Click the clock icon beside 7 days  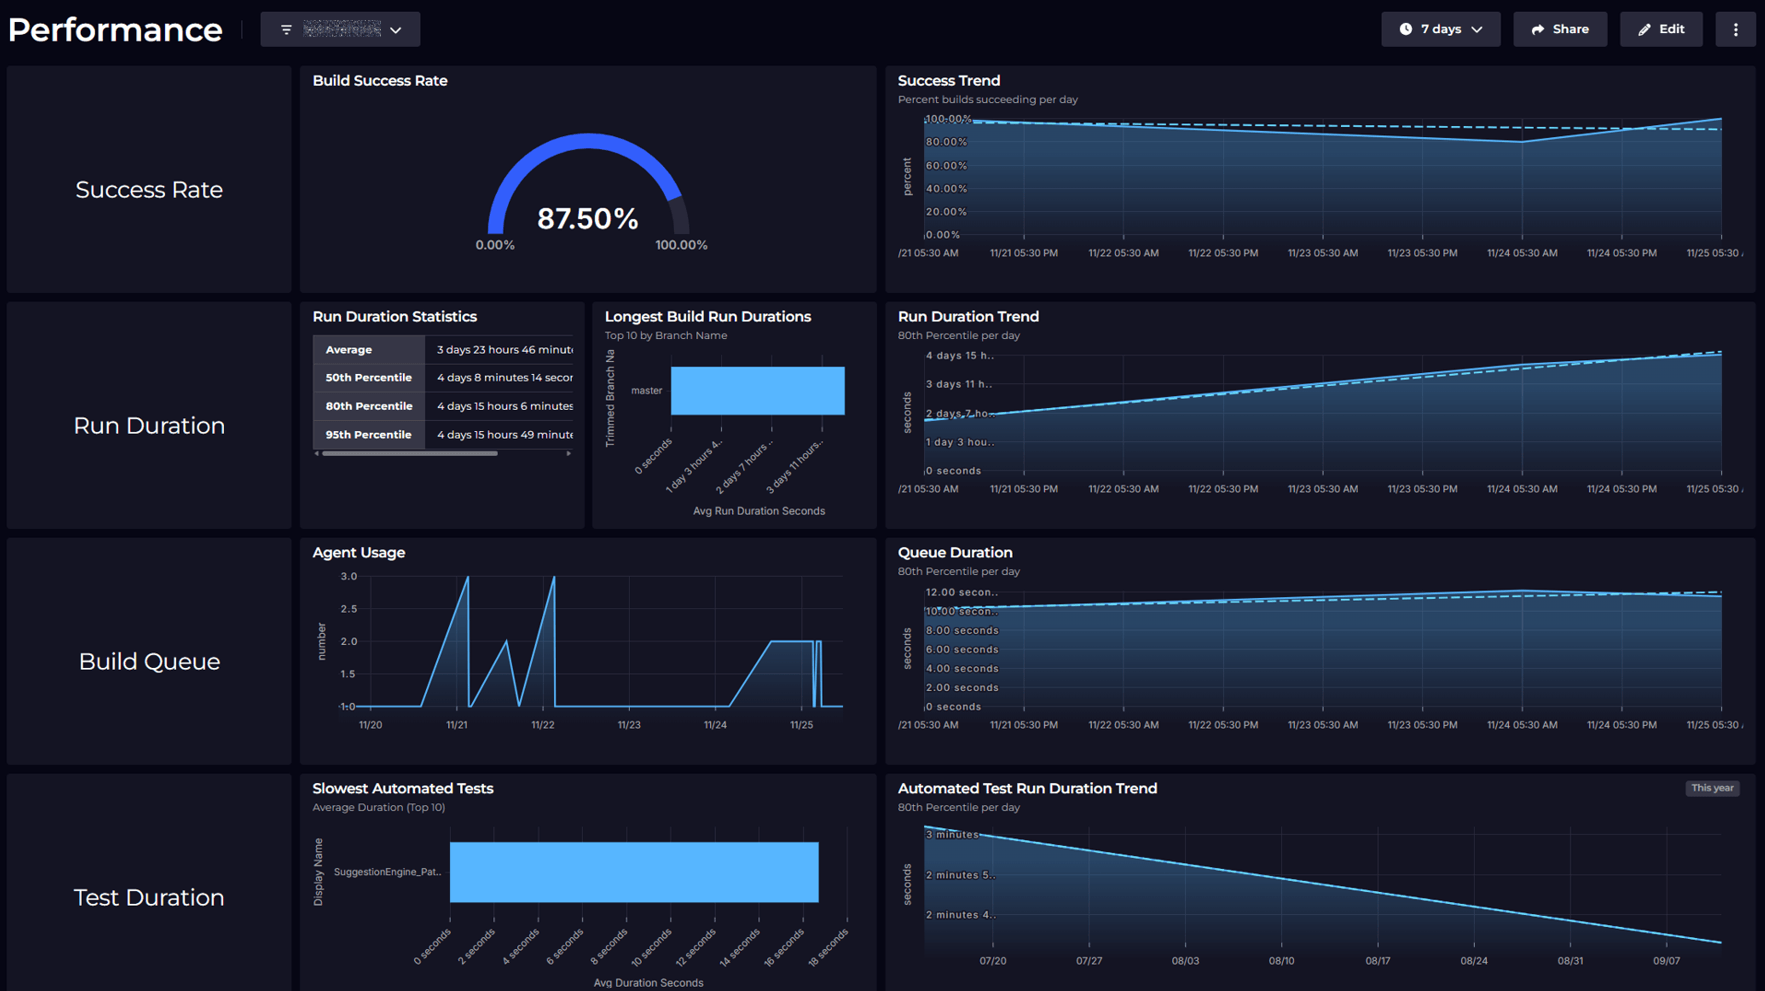(1405, 30)
